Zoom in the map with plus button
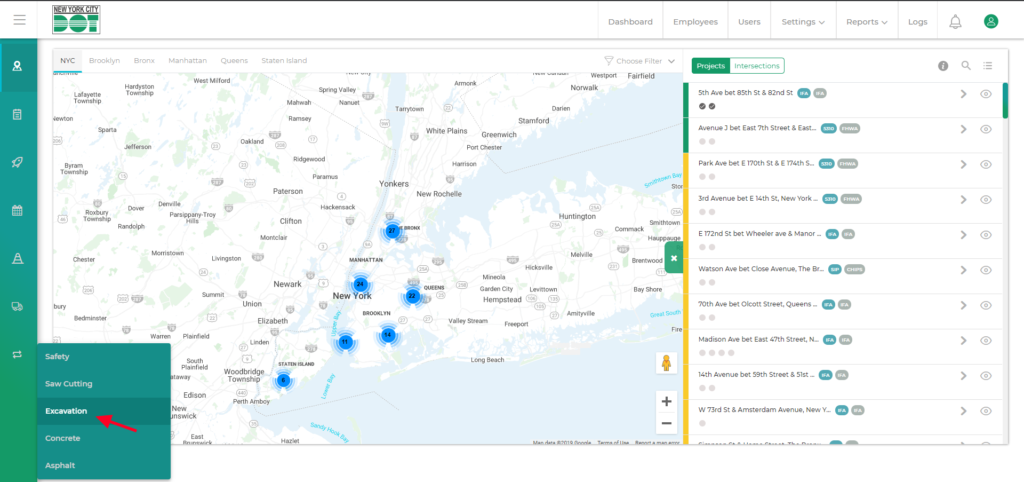Screen dimensions: 1024x482 point(667,401)
